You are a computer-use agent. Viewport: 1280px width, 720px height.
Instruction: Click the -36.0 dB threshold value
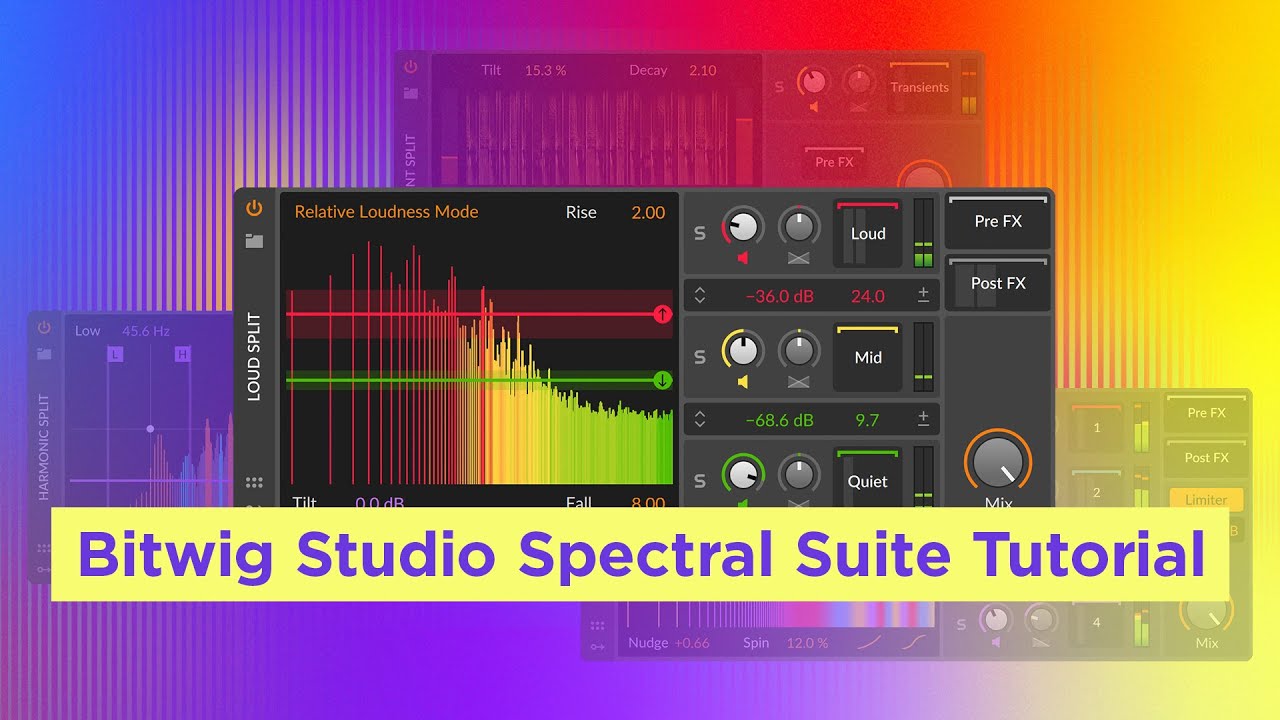click(779, 296)
